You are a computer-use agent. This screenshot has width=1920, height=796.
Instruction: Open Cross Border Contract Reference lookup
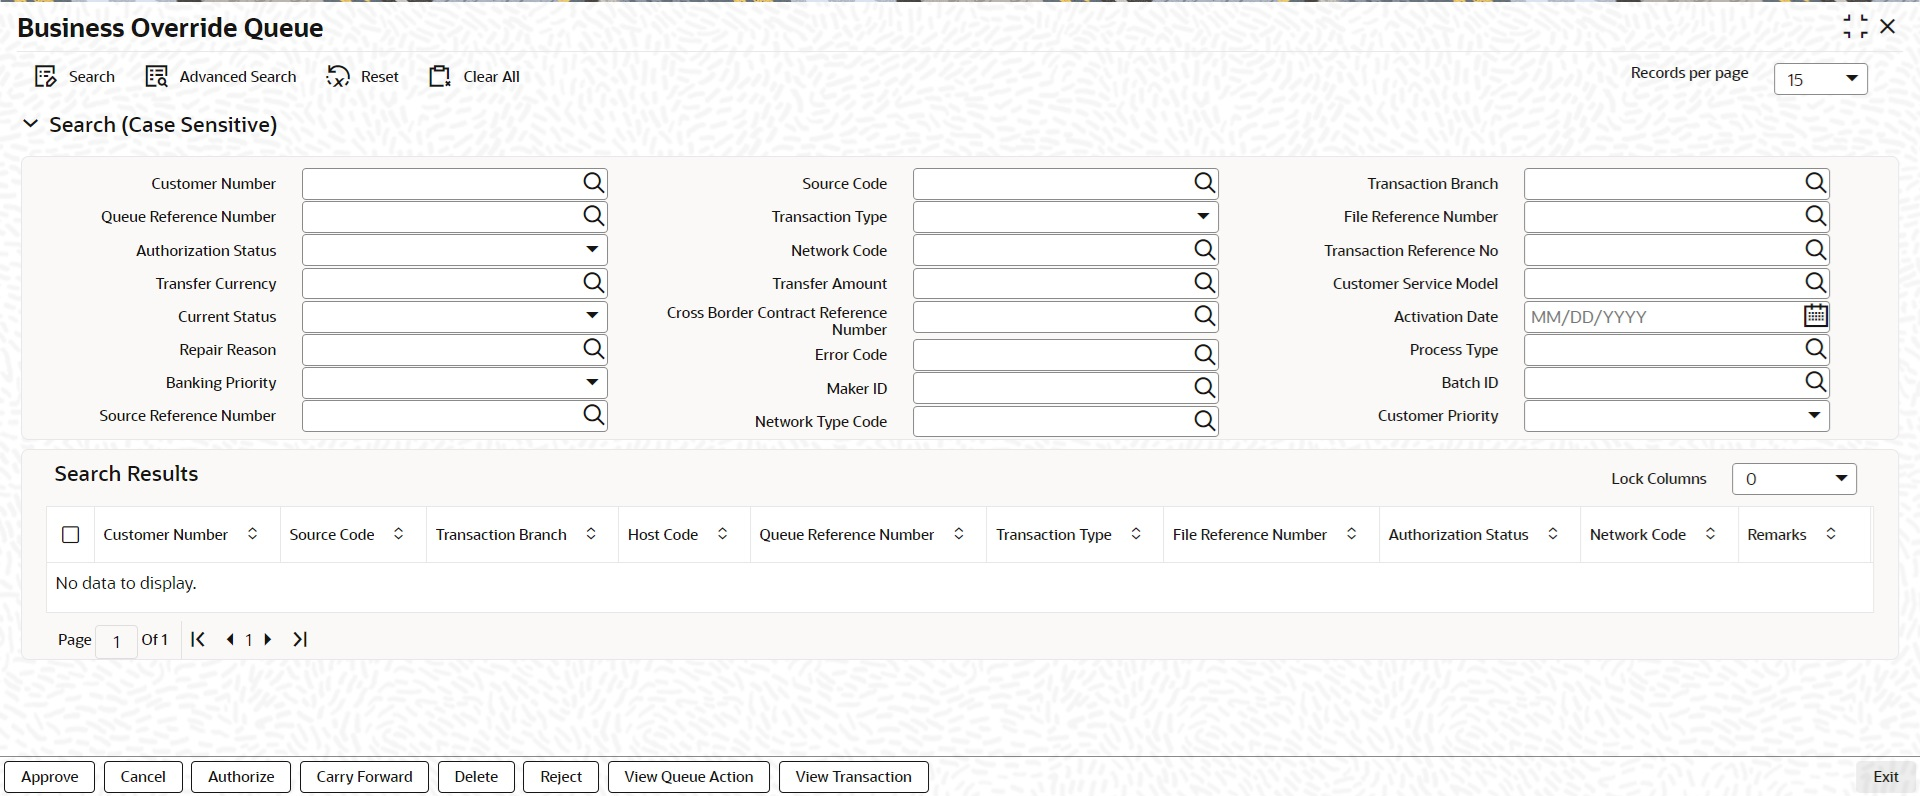coord(1205,316)
